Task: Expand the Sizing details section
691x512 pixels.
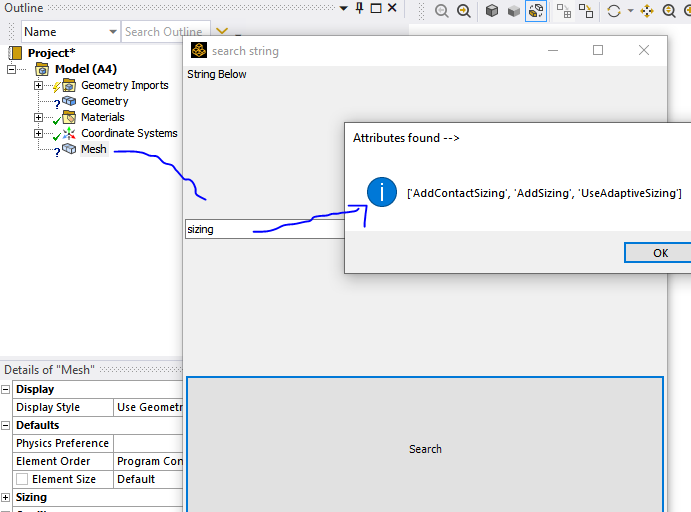Action: 5,497
